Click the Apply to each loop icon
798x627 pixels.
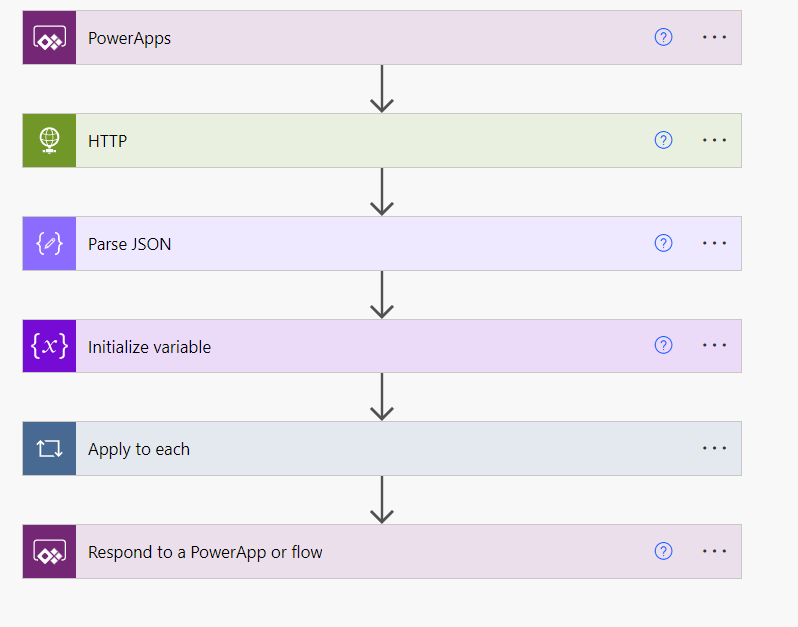click(x=49, y=449)
